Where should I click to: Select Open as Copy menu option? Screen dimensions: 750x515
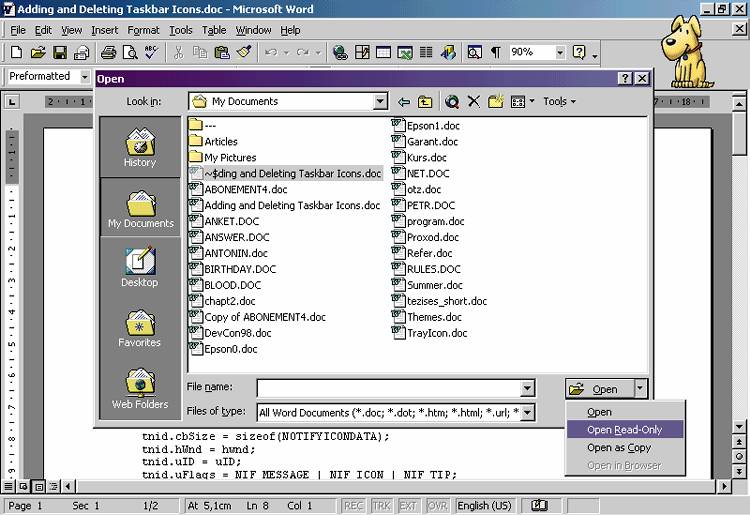[x=619, y=448]
